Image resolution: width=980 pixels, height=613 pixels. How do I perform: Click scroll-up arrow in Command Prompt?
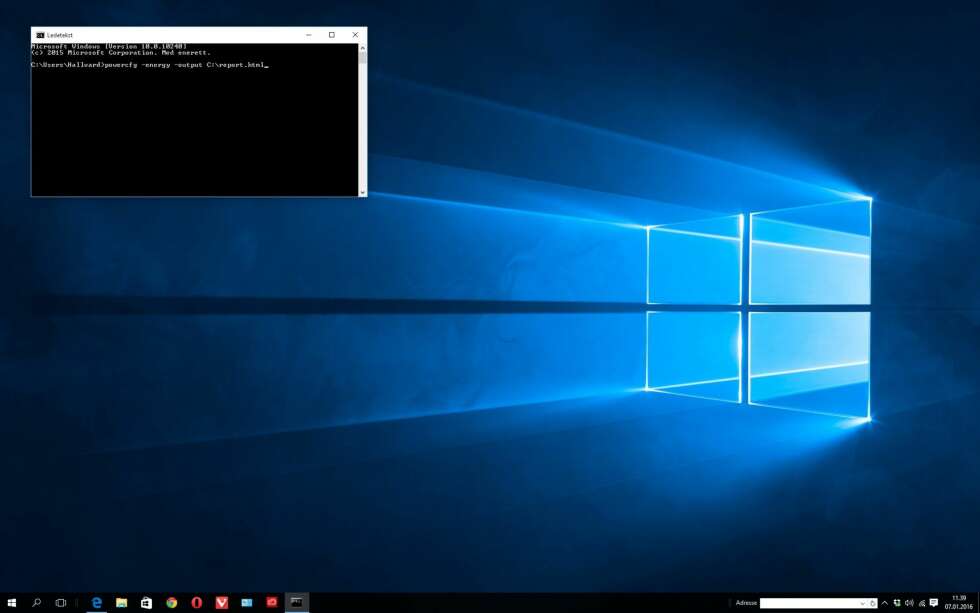[x=362, y=48]
